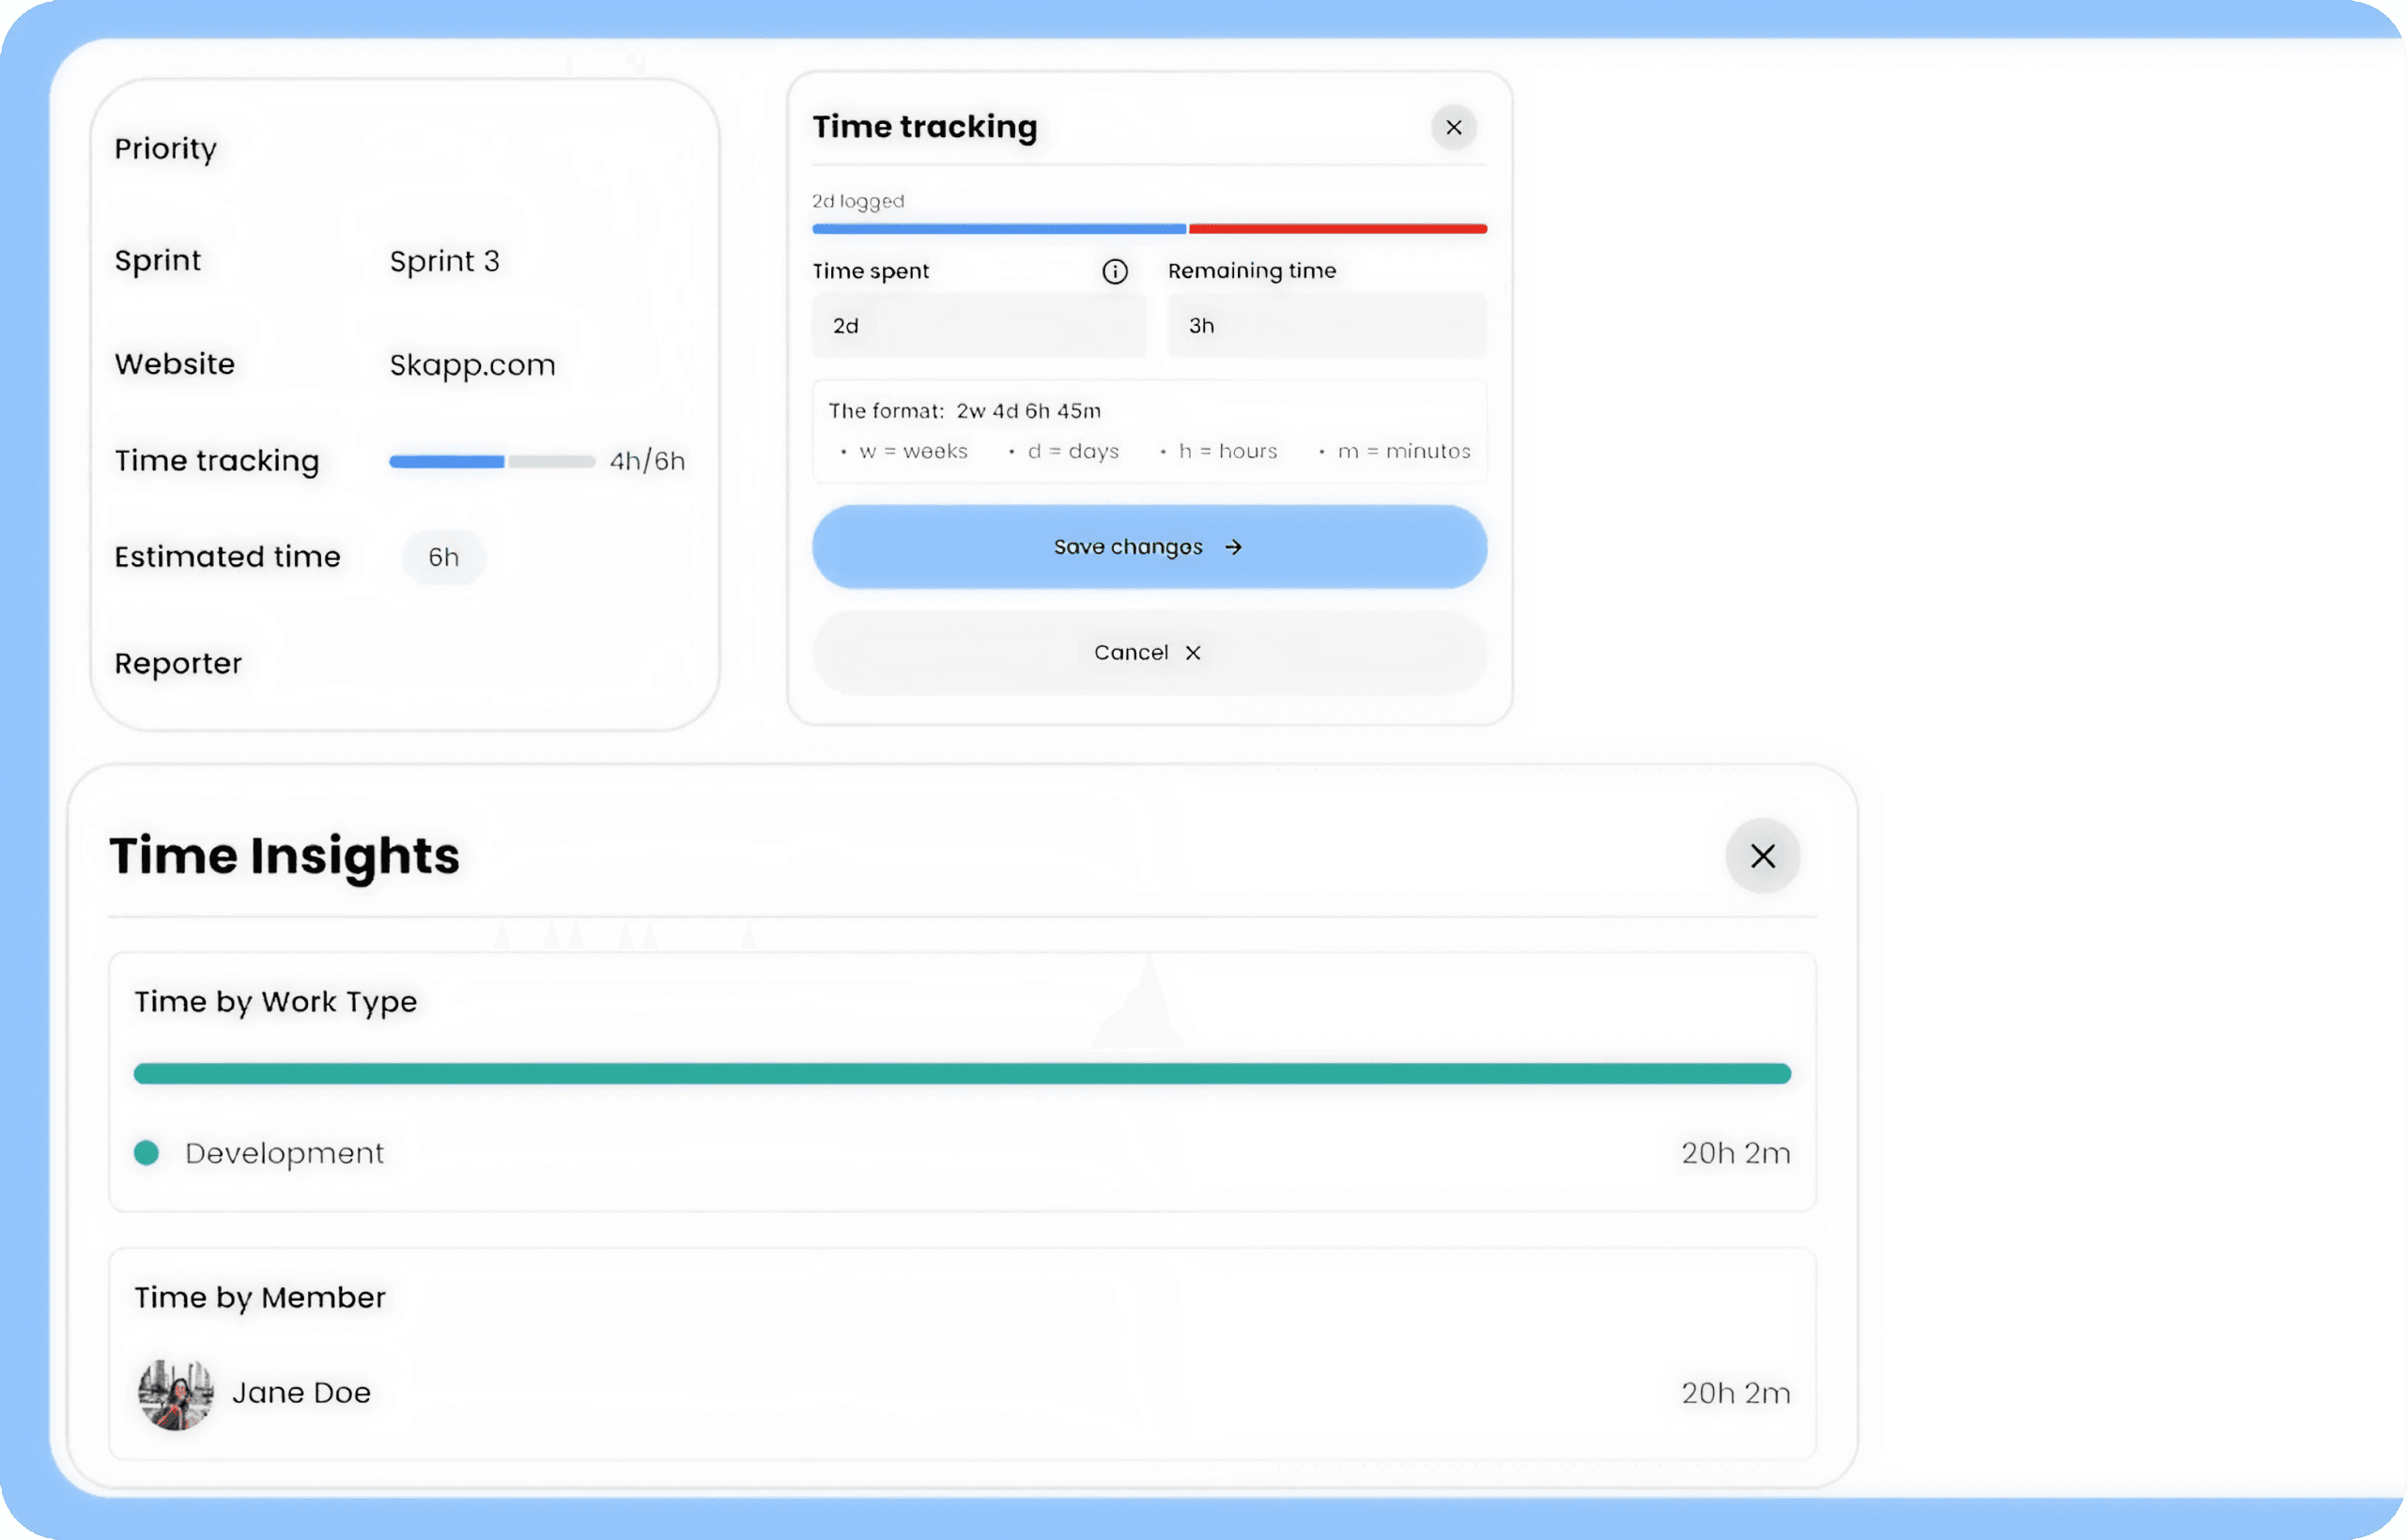The width and height of the screenshot is (2408, 1540).
Task: Close the Time tracking dialog
Action: [1453, 128]
